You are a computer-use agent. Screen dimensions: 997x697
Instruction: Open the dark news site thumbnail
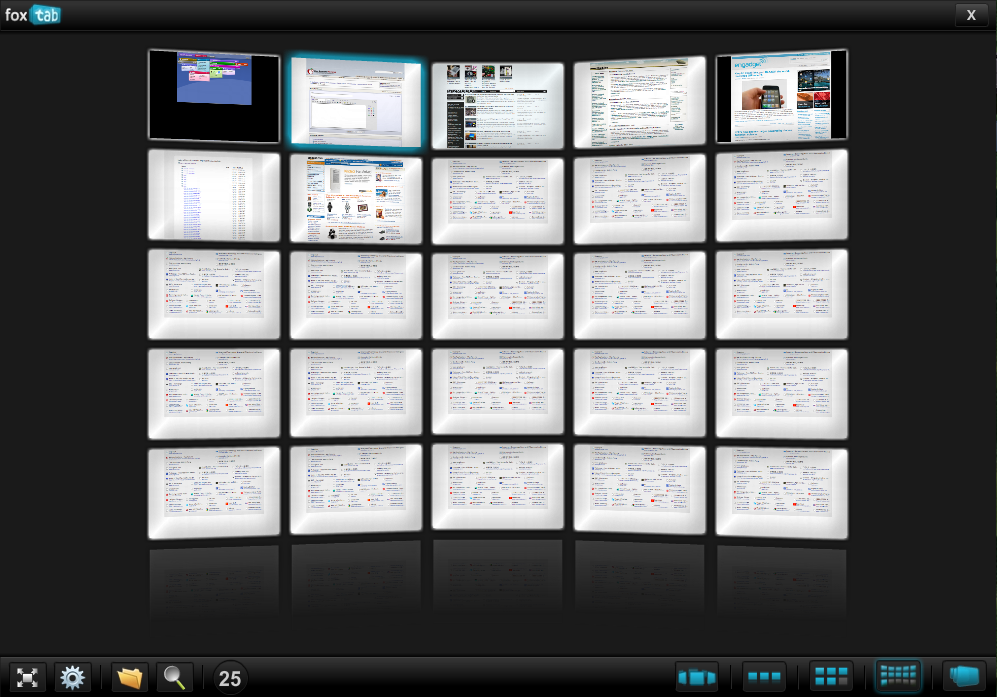coord(498,106)
